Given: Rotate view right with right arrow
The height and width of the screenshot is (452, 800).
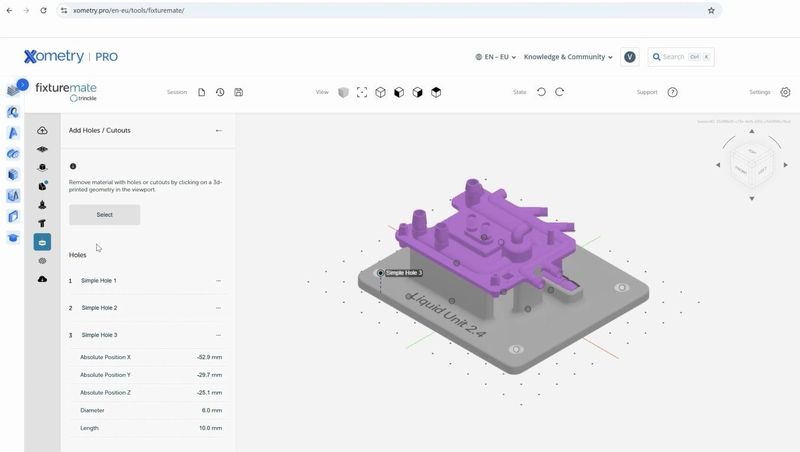Looking at the screenshot, I should coord(785,165).
